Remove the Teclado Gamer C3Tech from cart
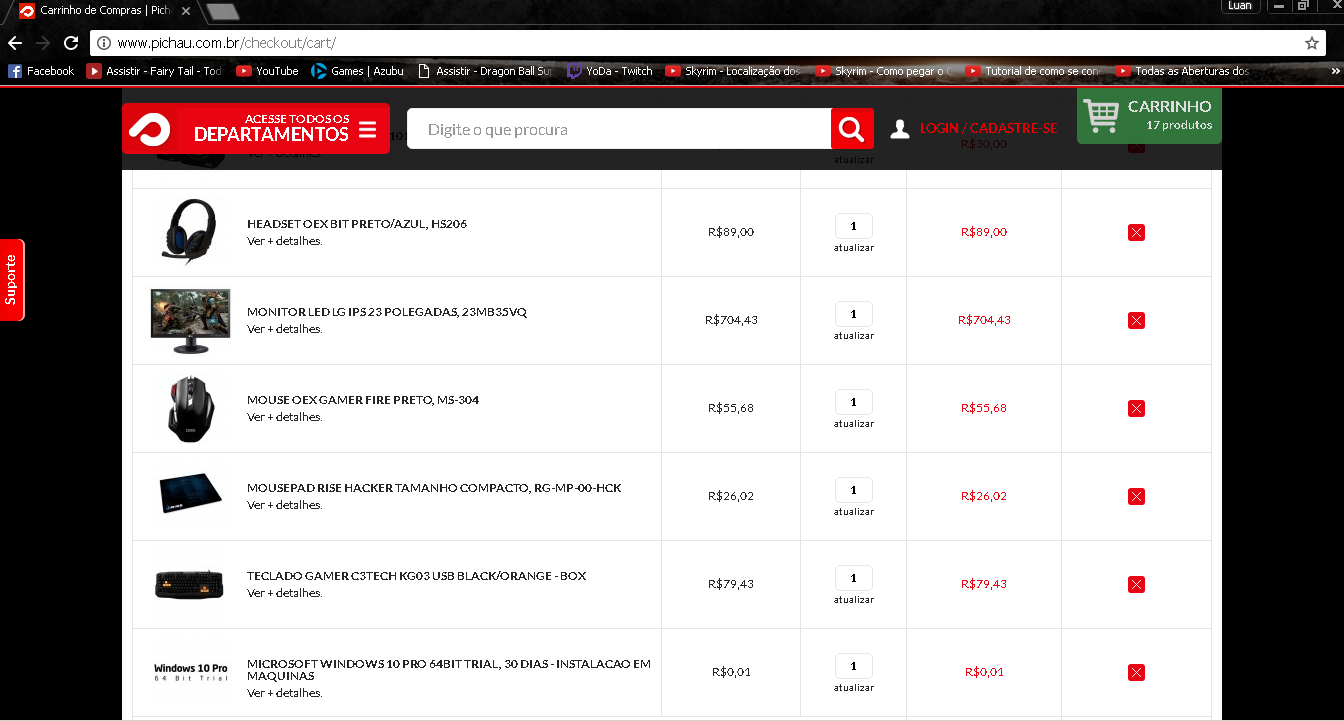The image size is (1344, 721). pyautogui.click(x=1136, y=584)
